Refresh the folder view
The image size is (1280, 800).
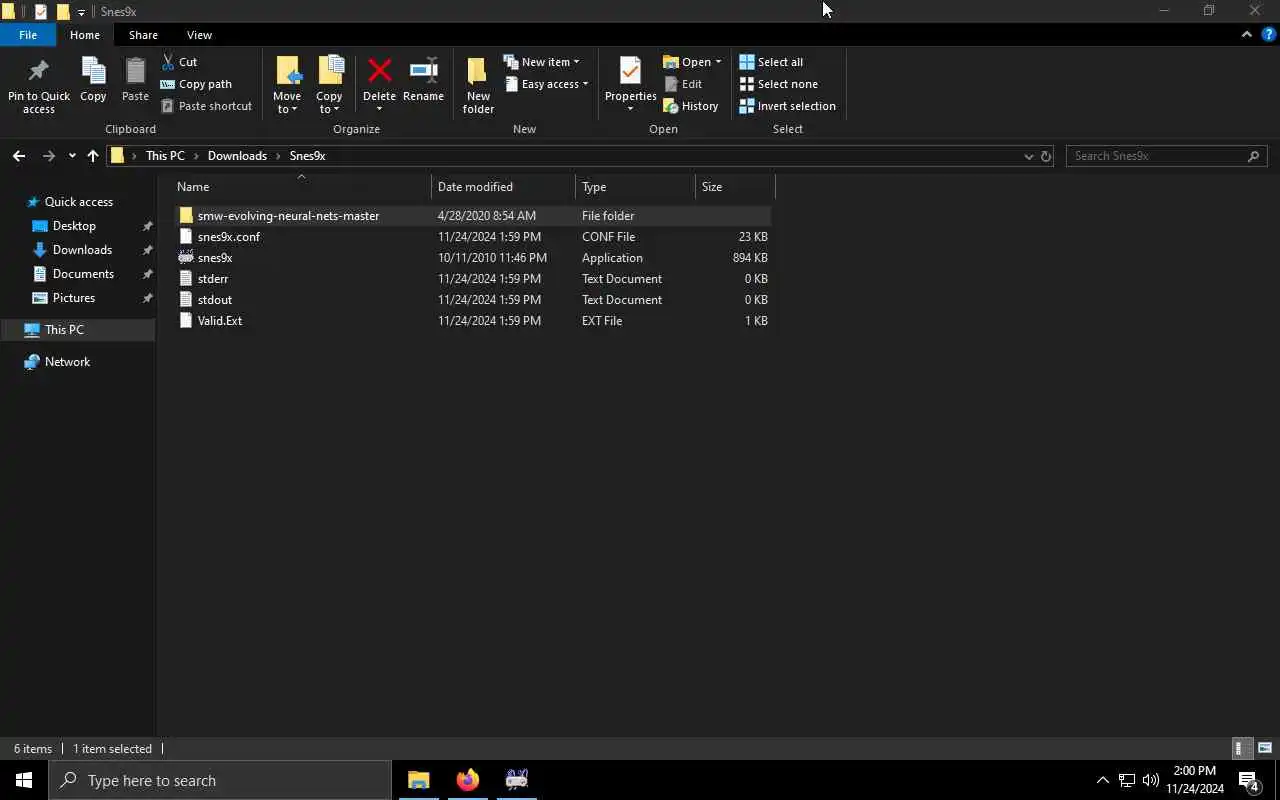pyautogui.click(x=1046, y=156)
